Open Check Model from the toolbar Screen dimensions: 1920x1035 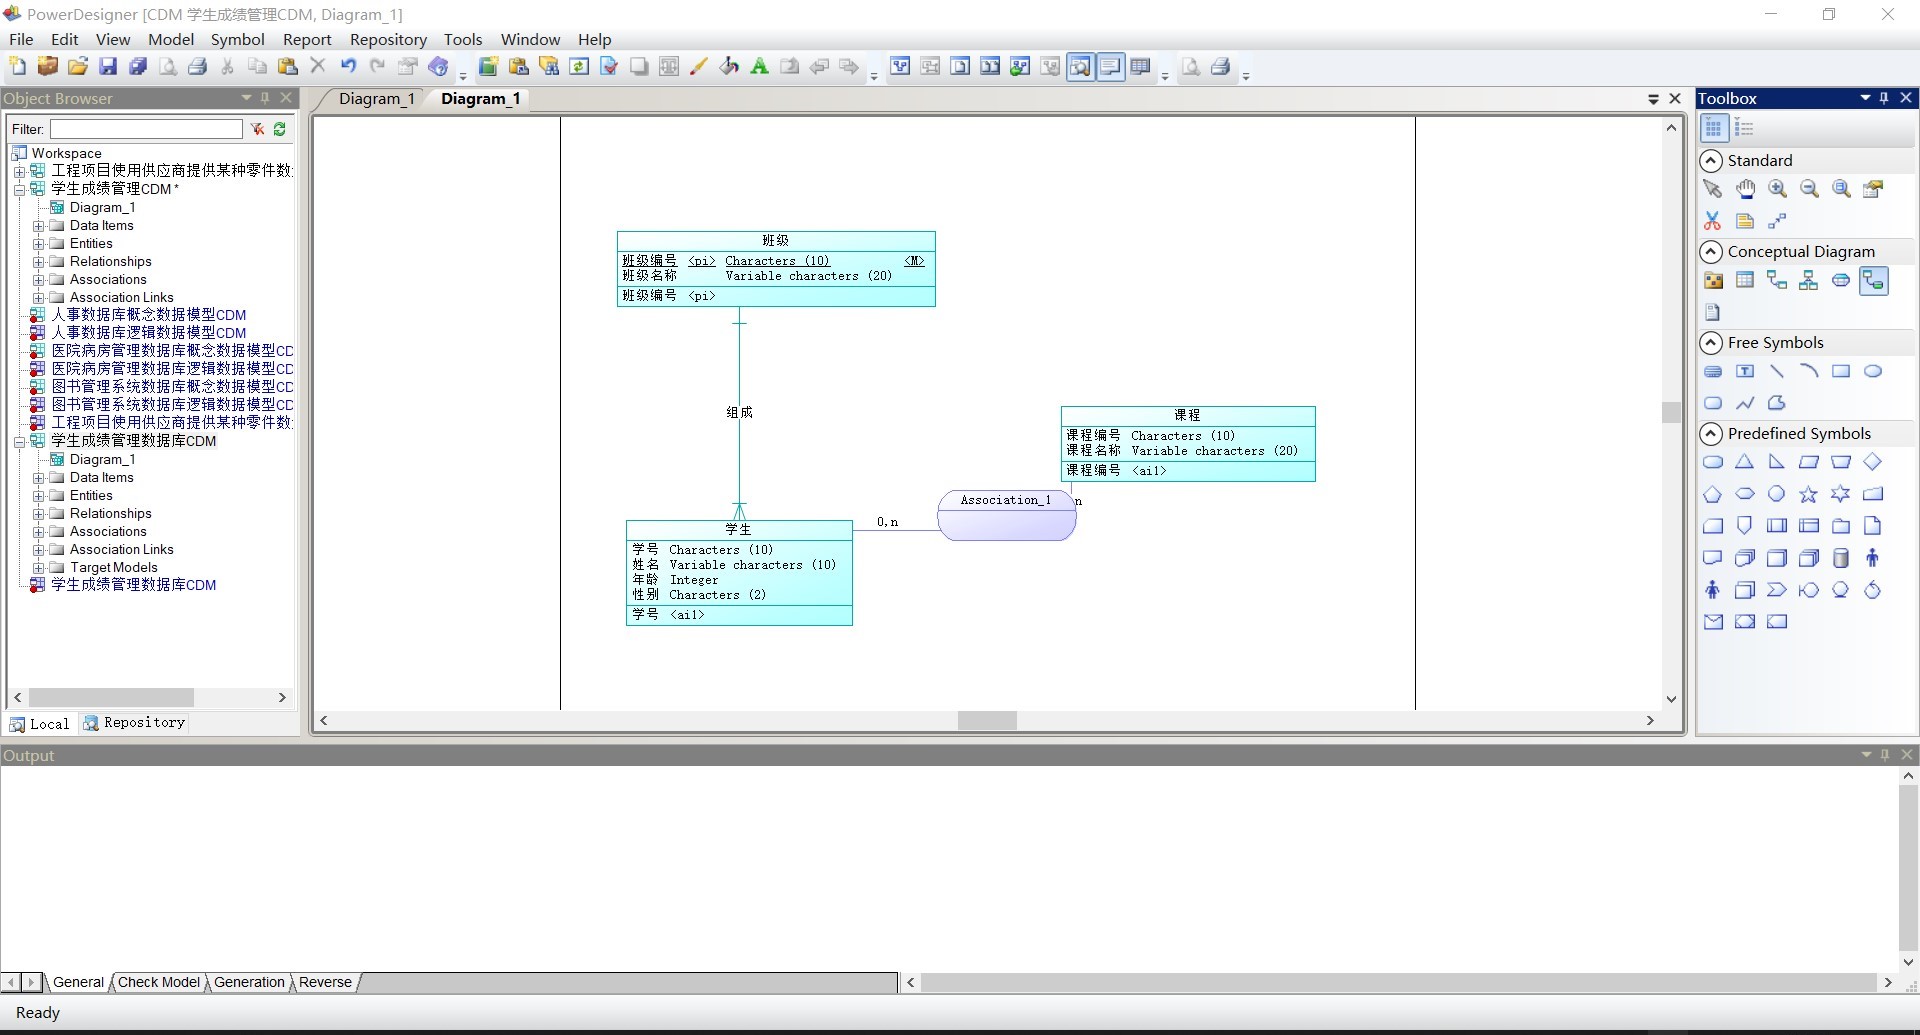[x=609, y=66]
